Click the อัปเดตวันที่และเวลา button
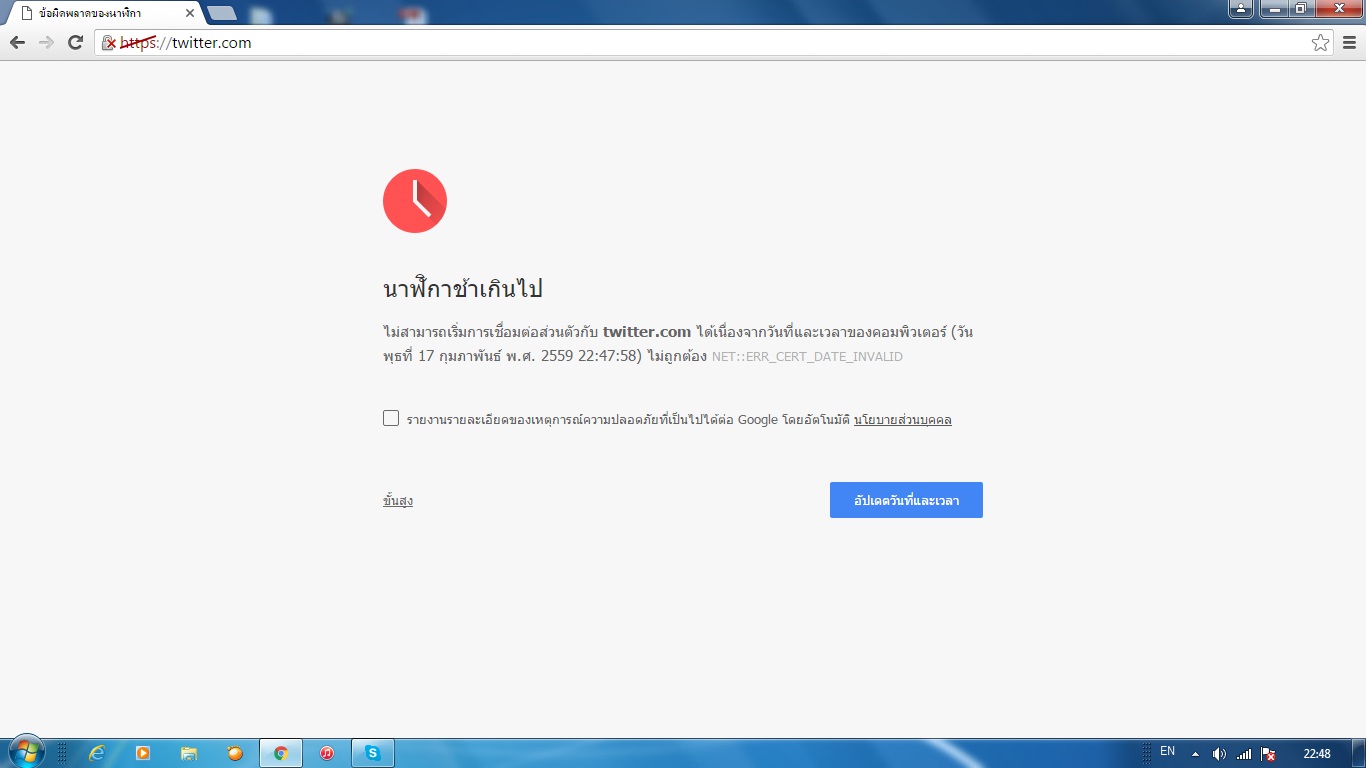 click(x=906, y=500)
